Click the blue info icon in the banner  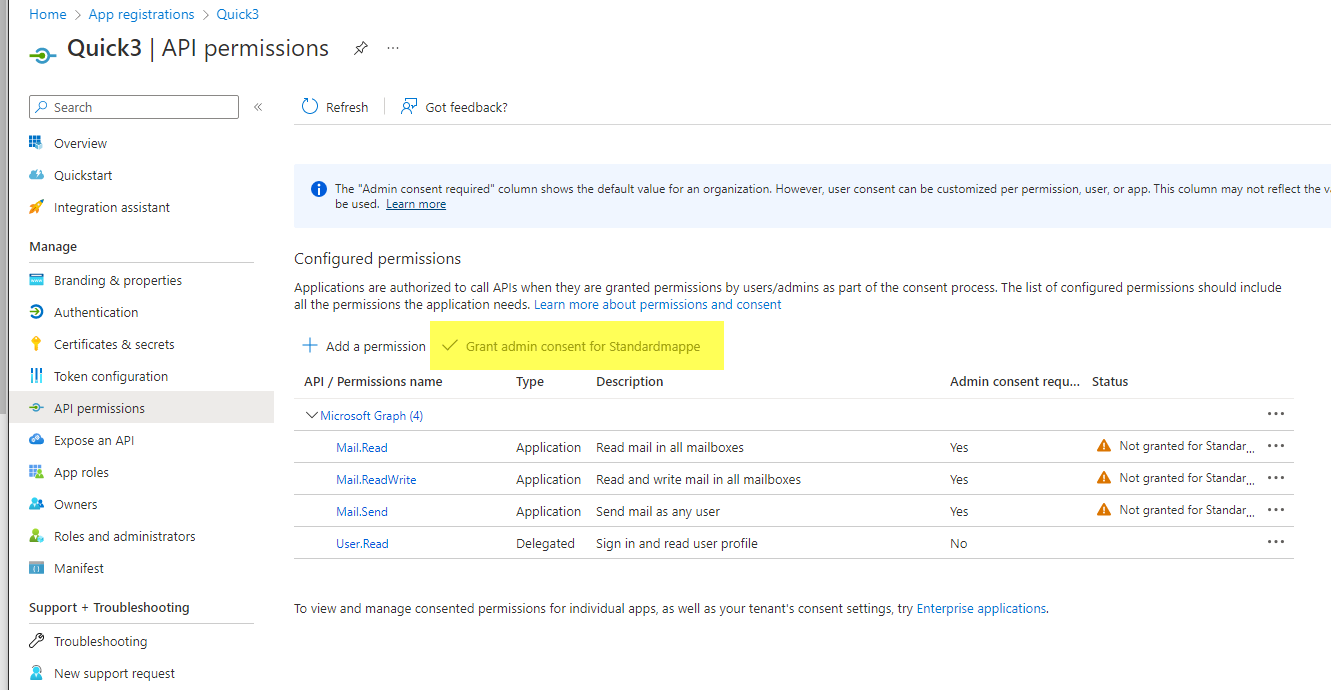click(x=319, y=189)
